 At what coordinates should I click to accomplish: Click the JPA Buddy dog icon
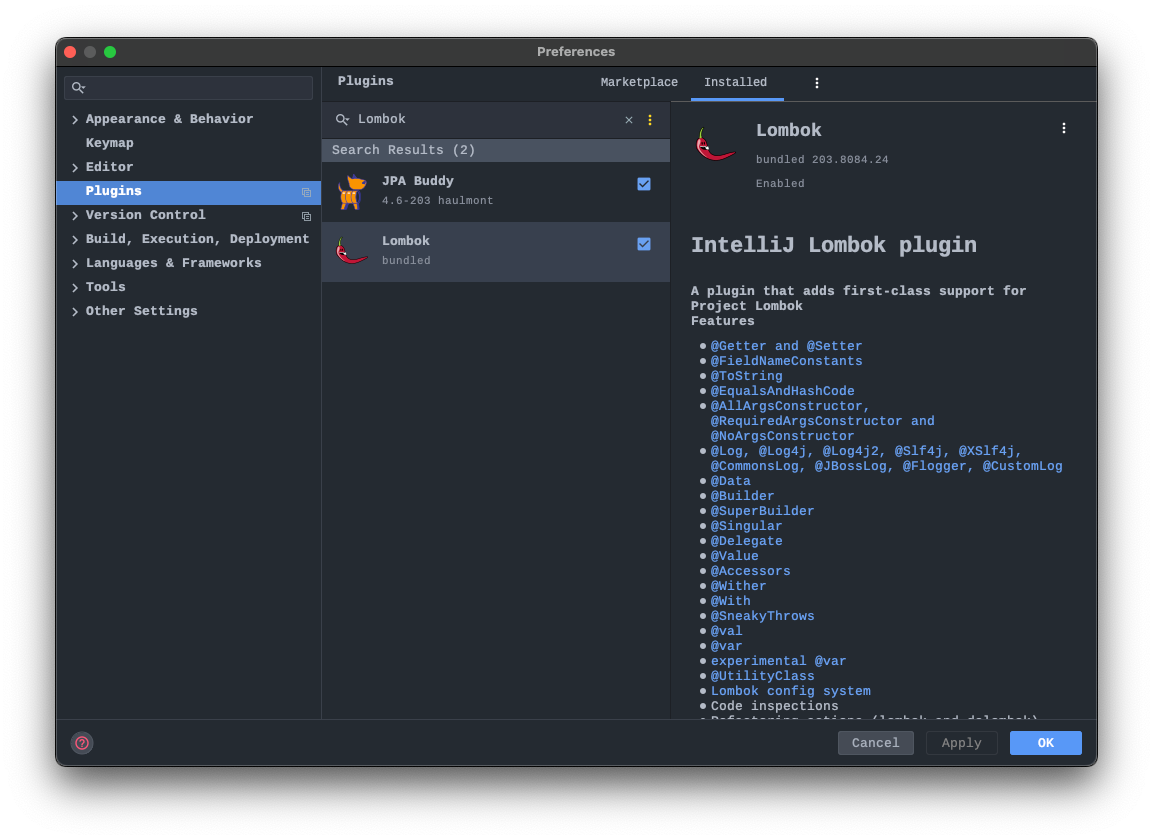coord(352,192)
